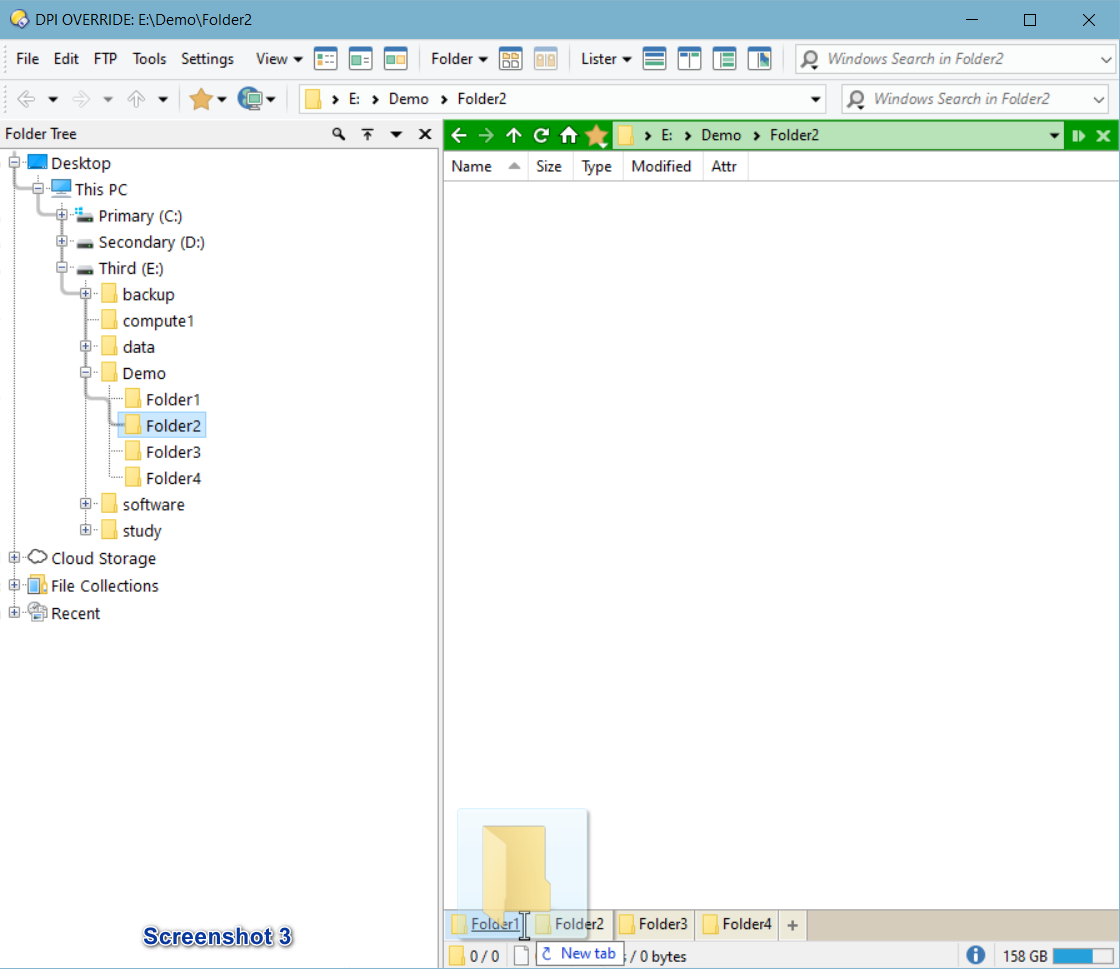Select study folder in the tree
1120x969 pixels.
tap(141, 531)
